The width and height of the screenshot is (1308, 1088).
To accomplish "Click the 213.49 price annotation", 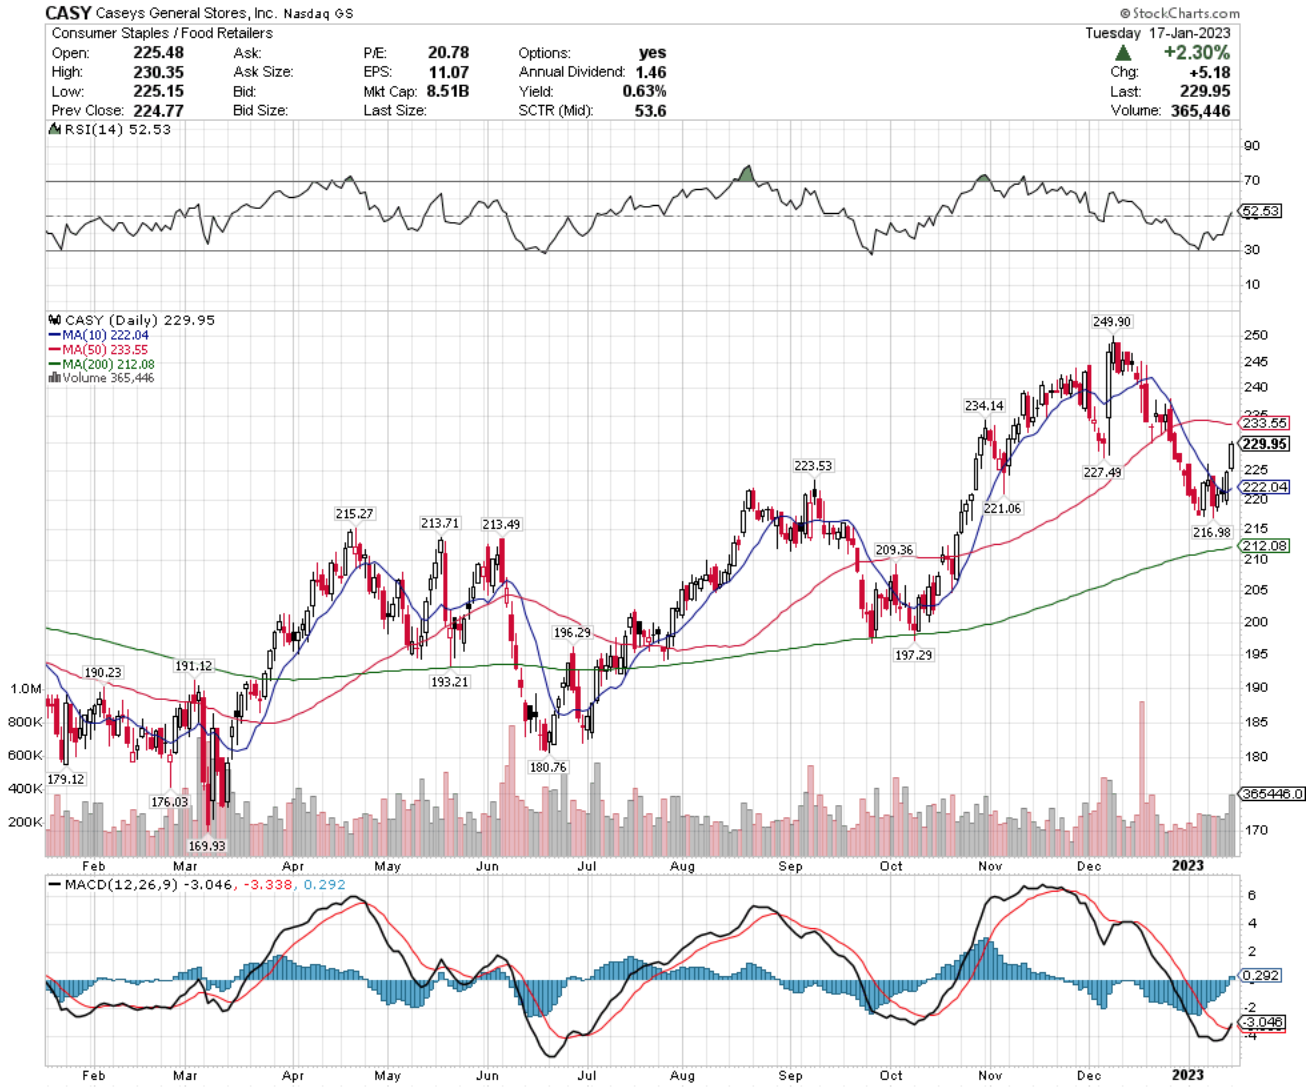I will [x=501, y=525].
